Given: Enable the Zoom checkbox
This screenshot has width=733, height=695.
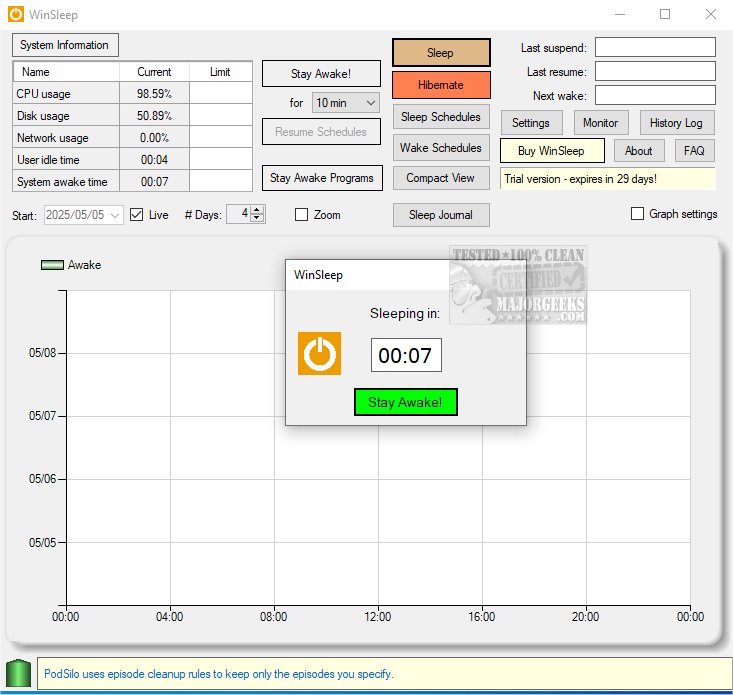Looking at the screenshot, I should pyautogui.click(x=302, y=215).
